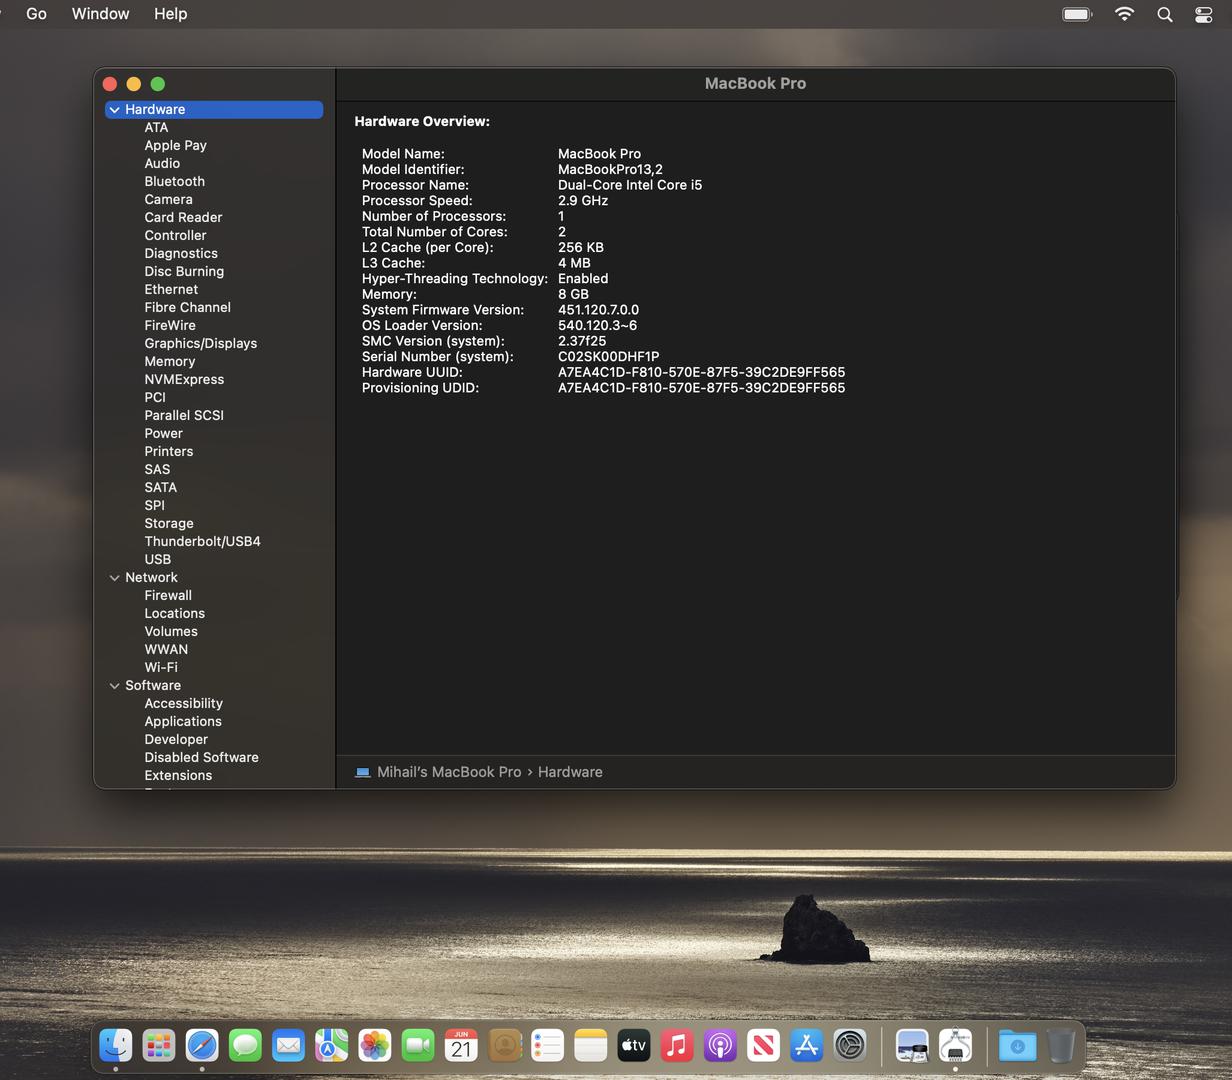Collapse the Hardware section
Viewport: 1232px width, 1080px height.
point(115,110)
